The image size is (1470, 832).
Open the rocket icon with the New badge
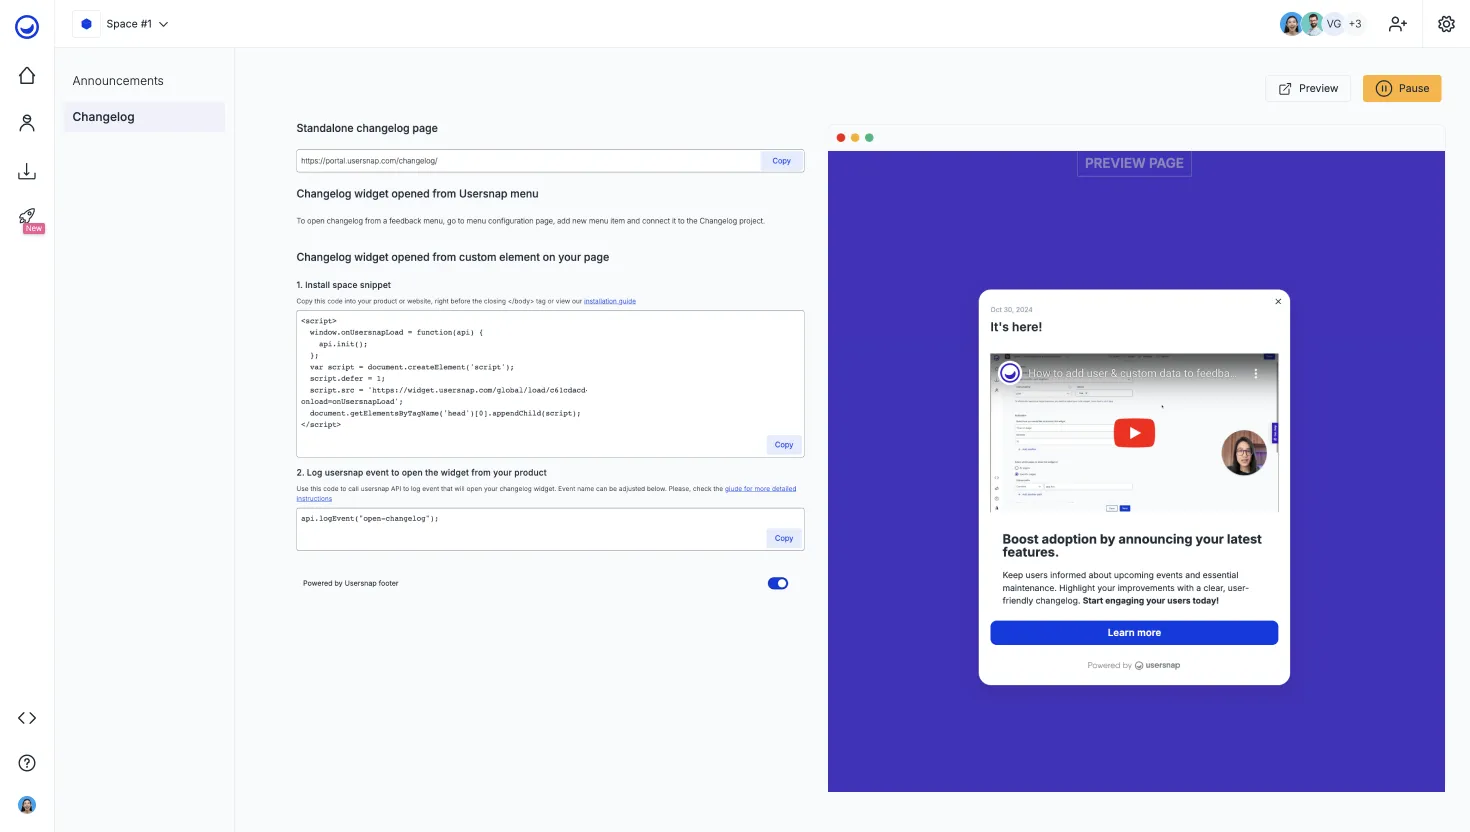(27, 217)
